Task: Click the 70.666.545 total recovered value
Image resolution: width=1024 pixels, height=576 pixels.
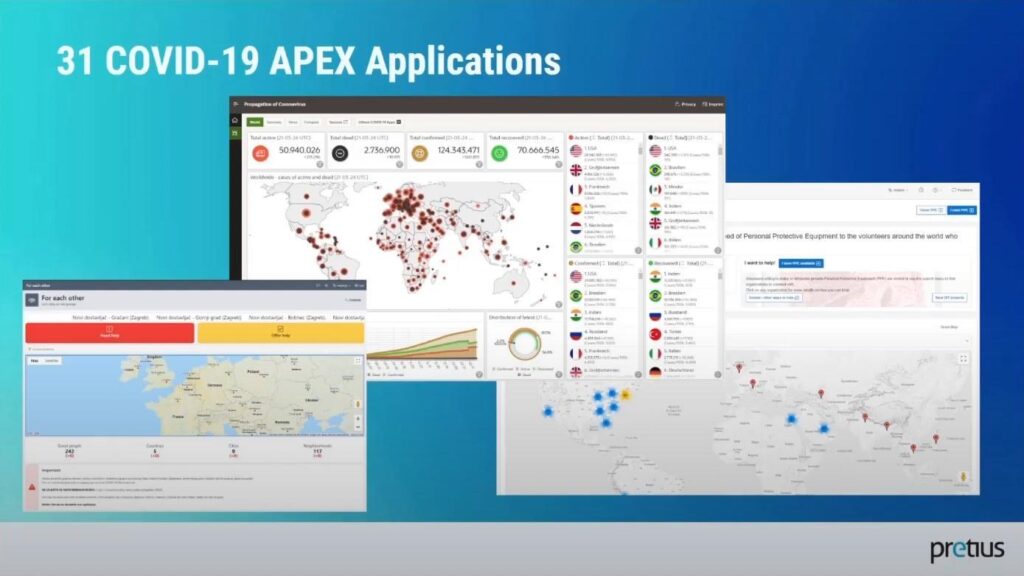Action: click(x=538, y=150)
